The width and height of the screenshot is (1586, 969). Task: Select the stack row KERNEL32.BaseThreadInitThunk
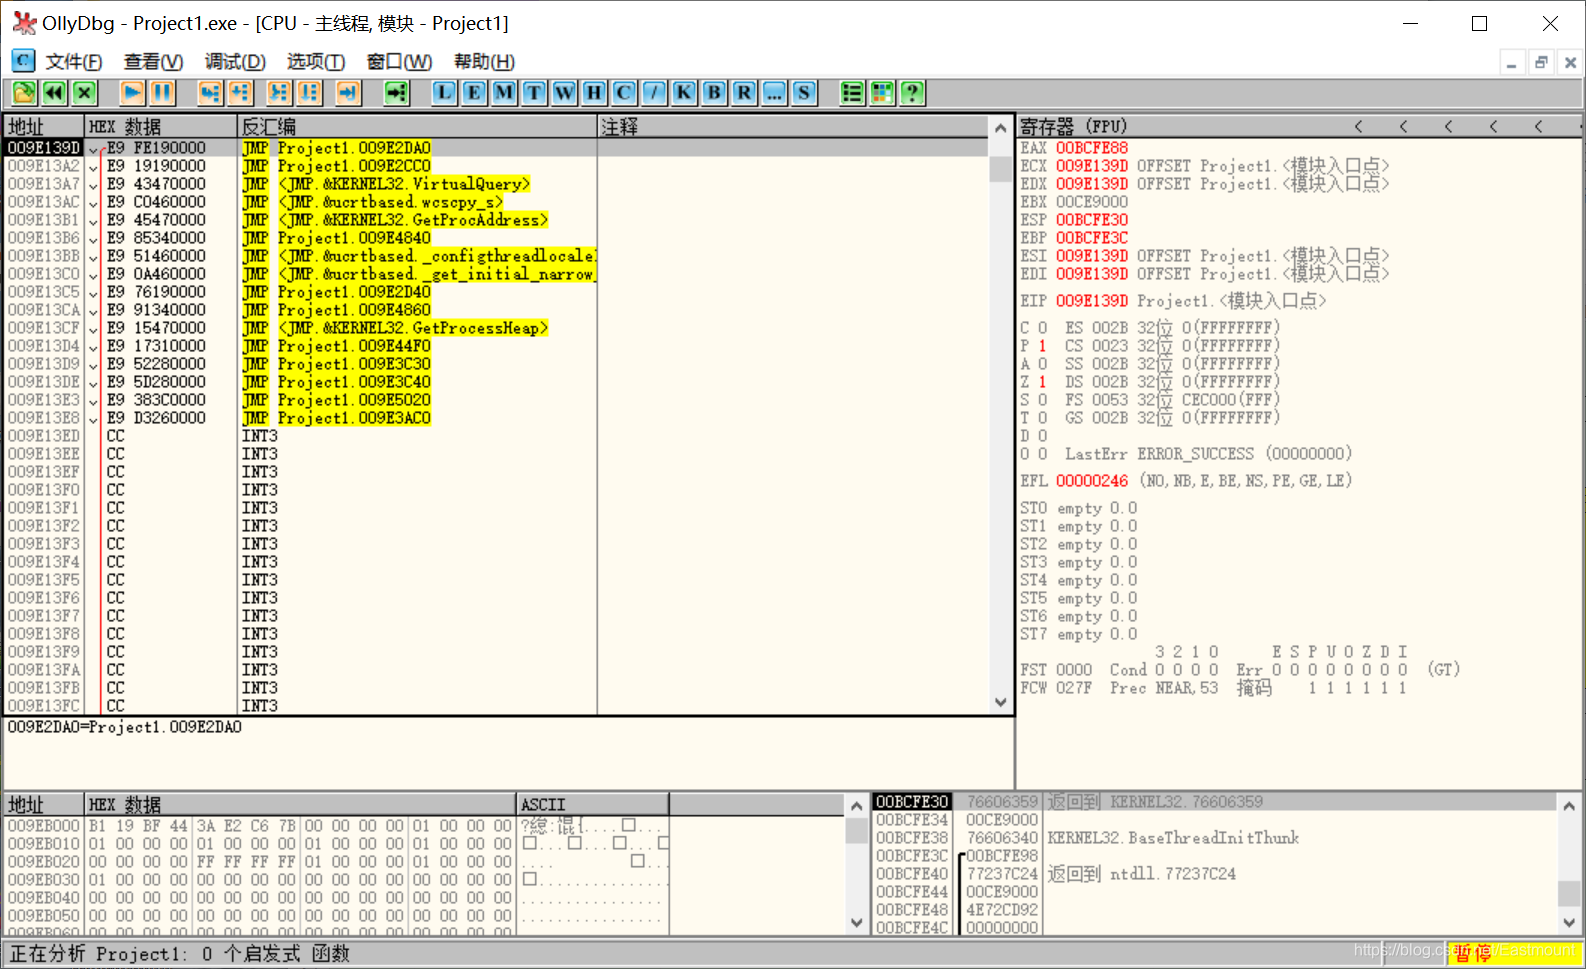pos(1214,838)
